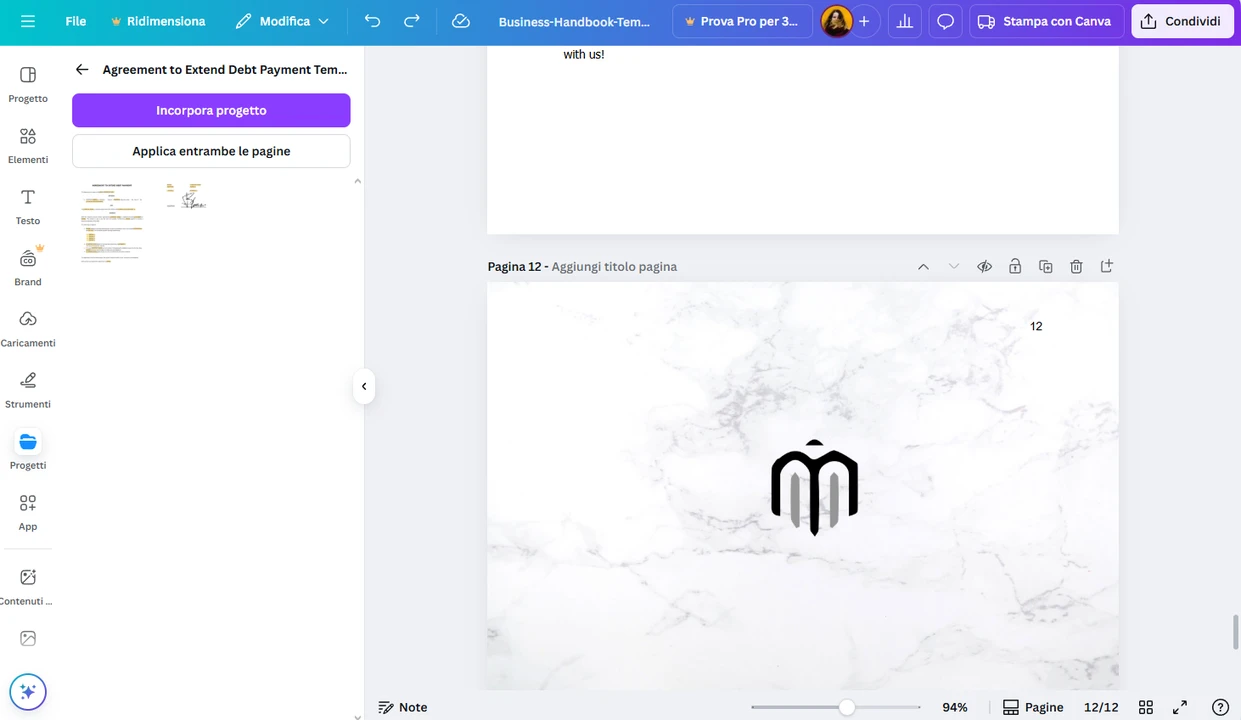Open the user profile avatar
1241x720 pixels.
pos(836,21)
